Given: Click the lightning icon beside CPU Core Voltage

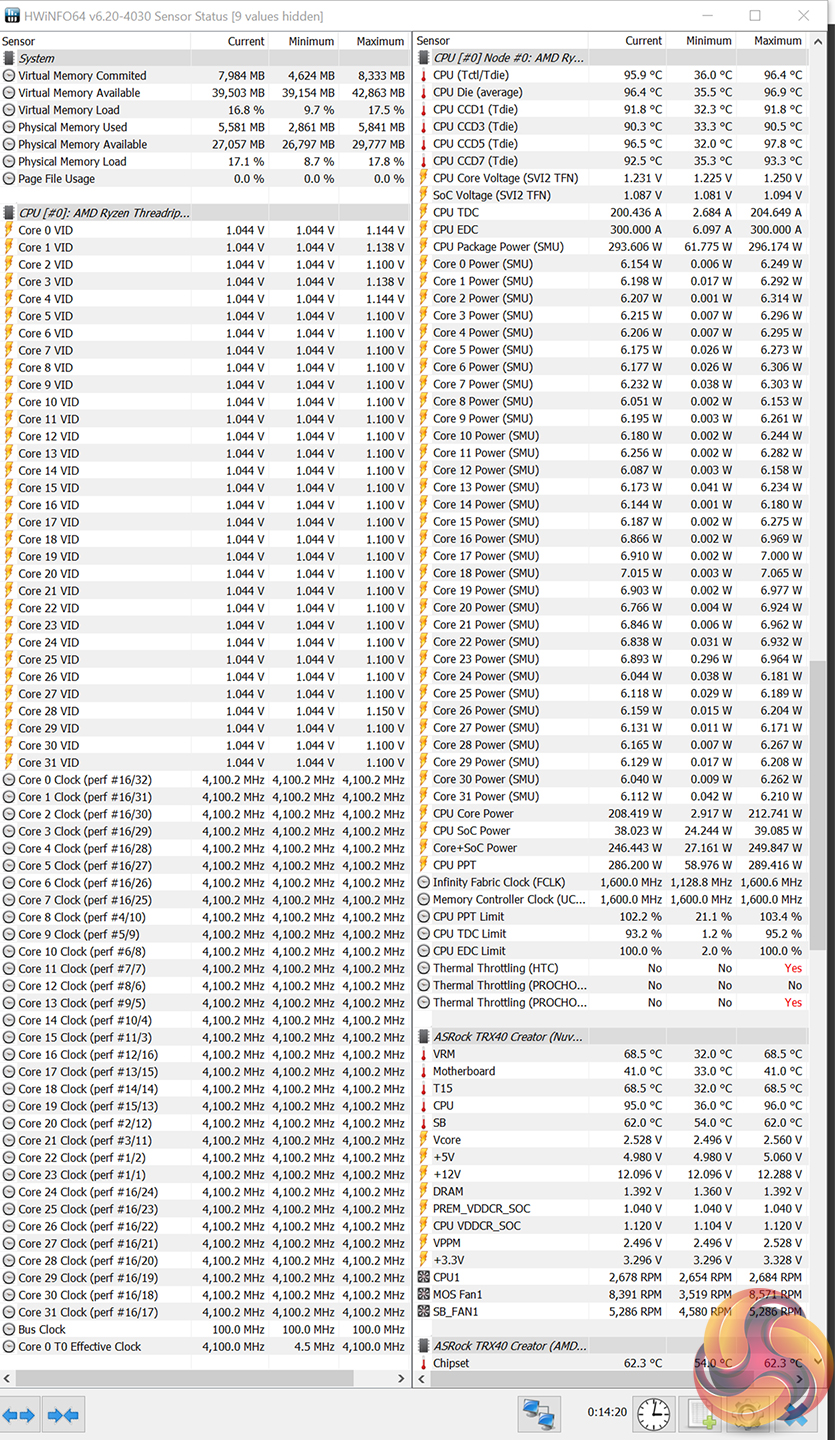Looking at the screenshot, I should coord(424,178).
